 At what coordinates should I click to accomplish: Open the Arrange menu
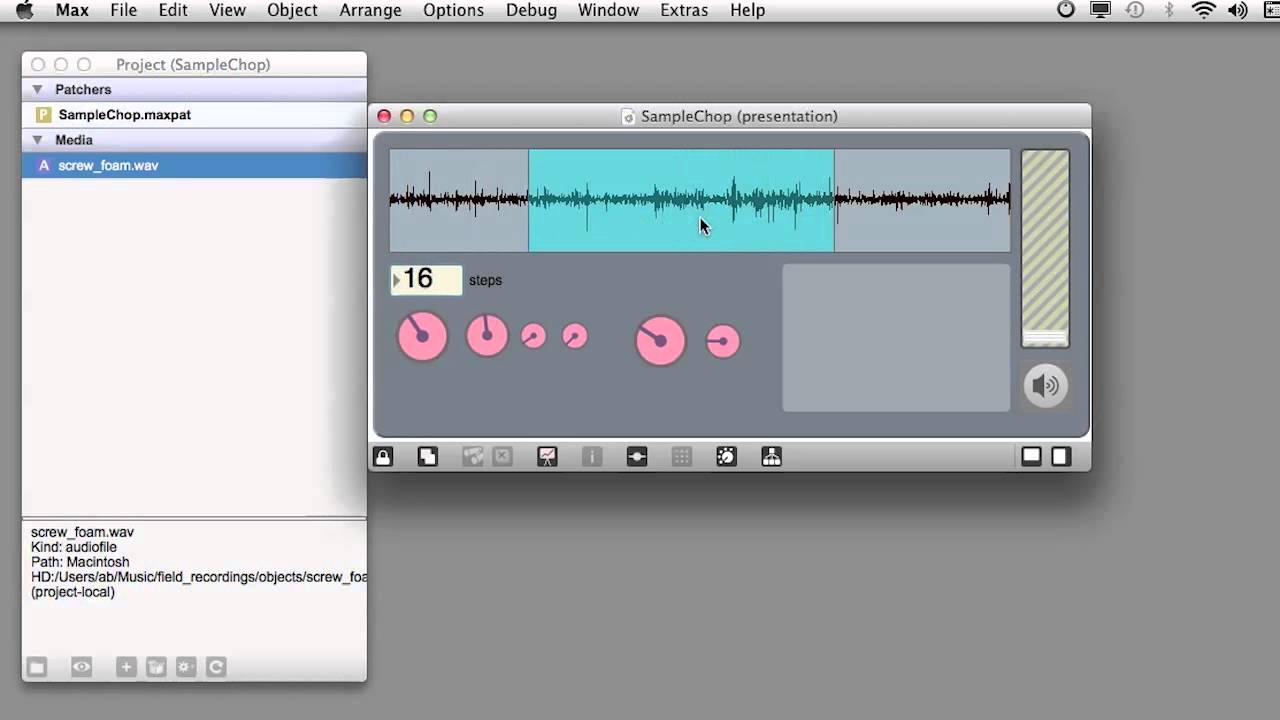point(370,10)
